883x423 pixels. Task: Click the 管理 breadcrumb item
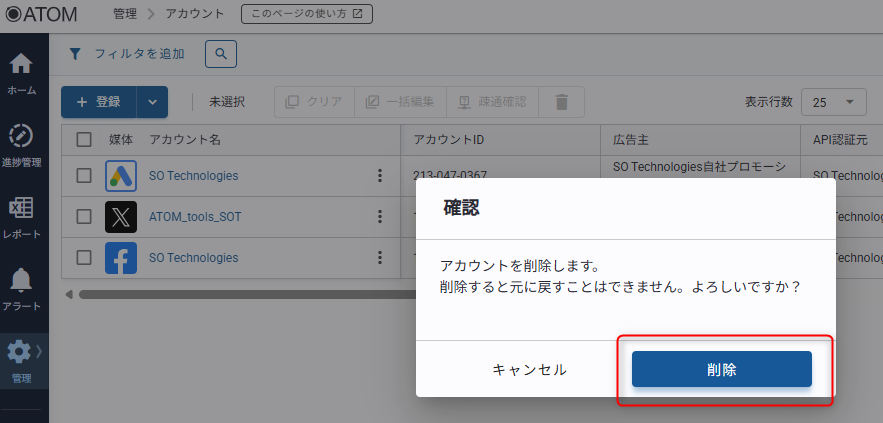(125, 14)
